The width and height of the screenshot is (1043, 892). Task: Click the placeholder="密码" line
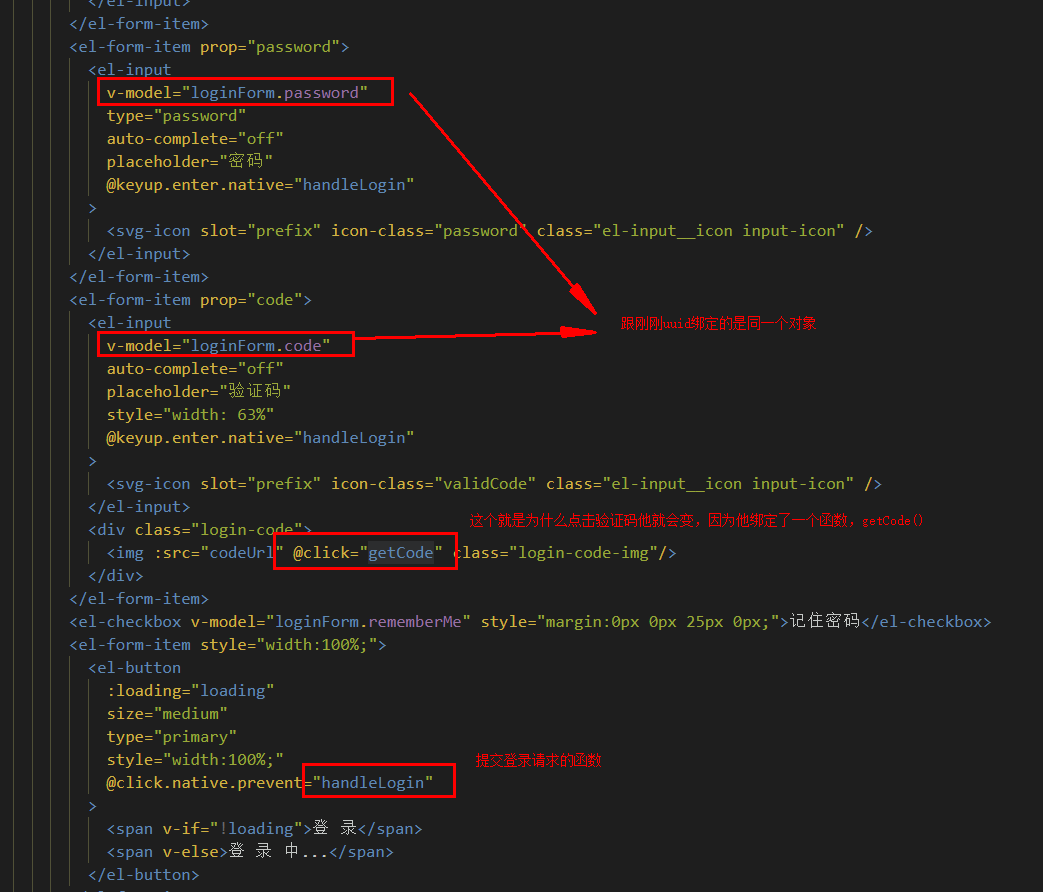pyautogui.click(x=190, y=162)
